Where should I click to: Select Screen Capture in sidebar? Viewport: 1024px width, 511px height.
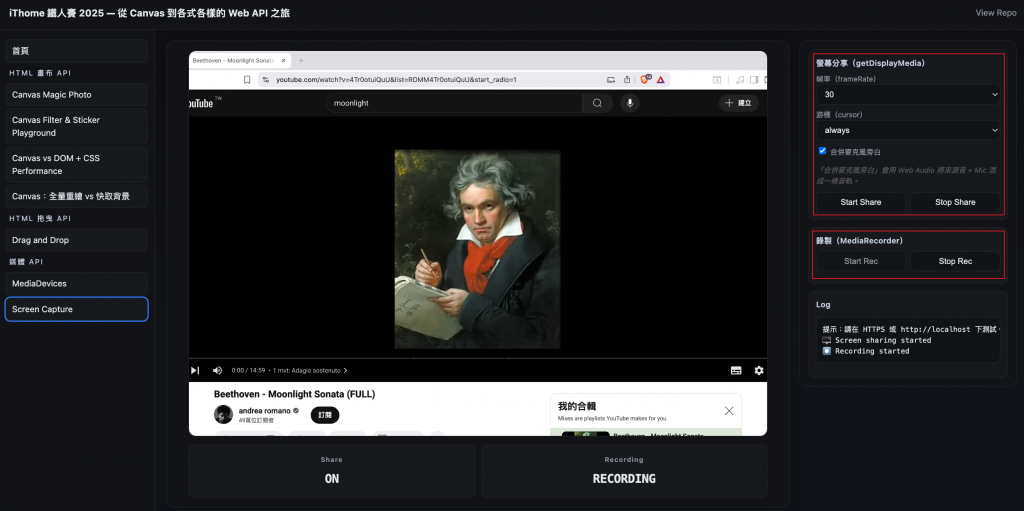tap(76, 309)
